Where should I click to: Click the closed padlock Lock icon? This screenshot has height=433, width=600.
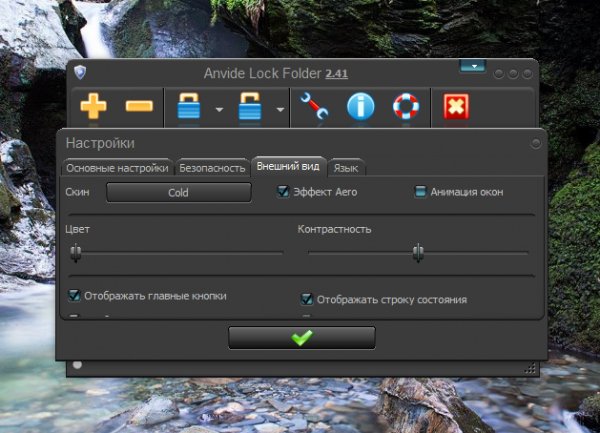pos(189,106)
